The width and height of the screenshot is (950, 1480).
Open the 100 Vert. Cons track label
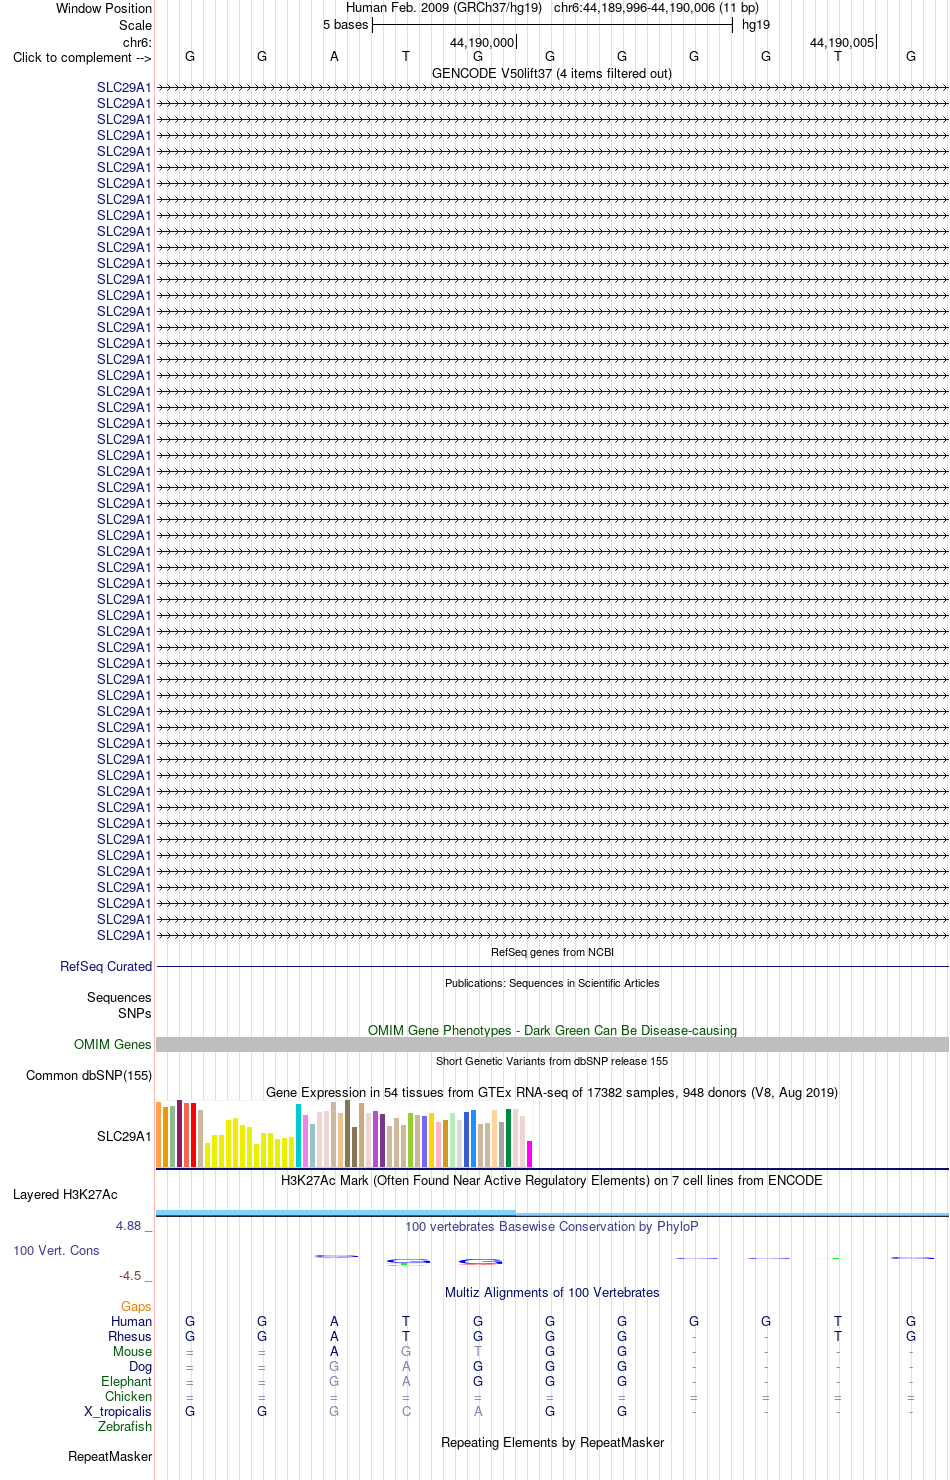56,1251
